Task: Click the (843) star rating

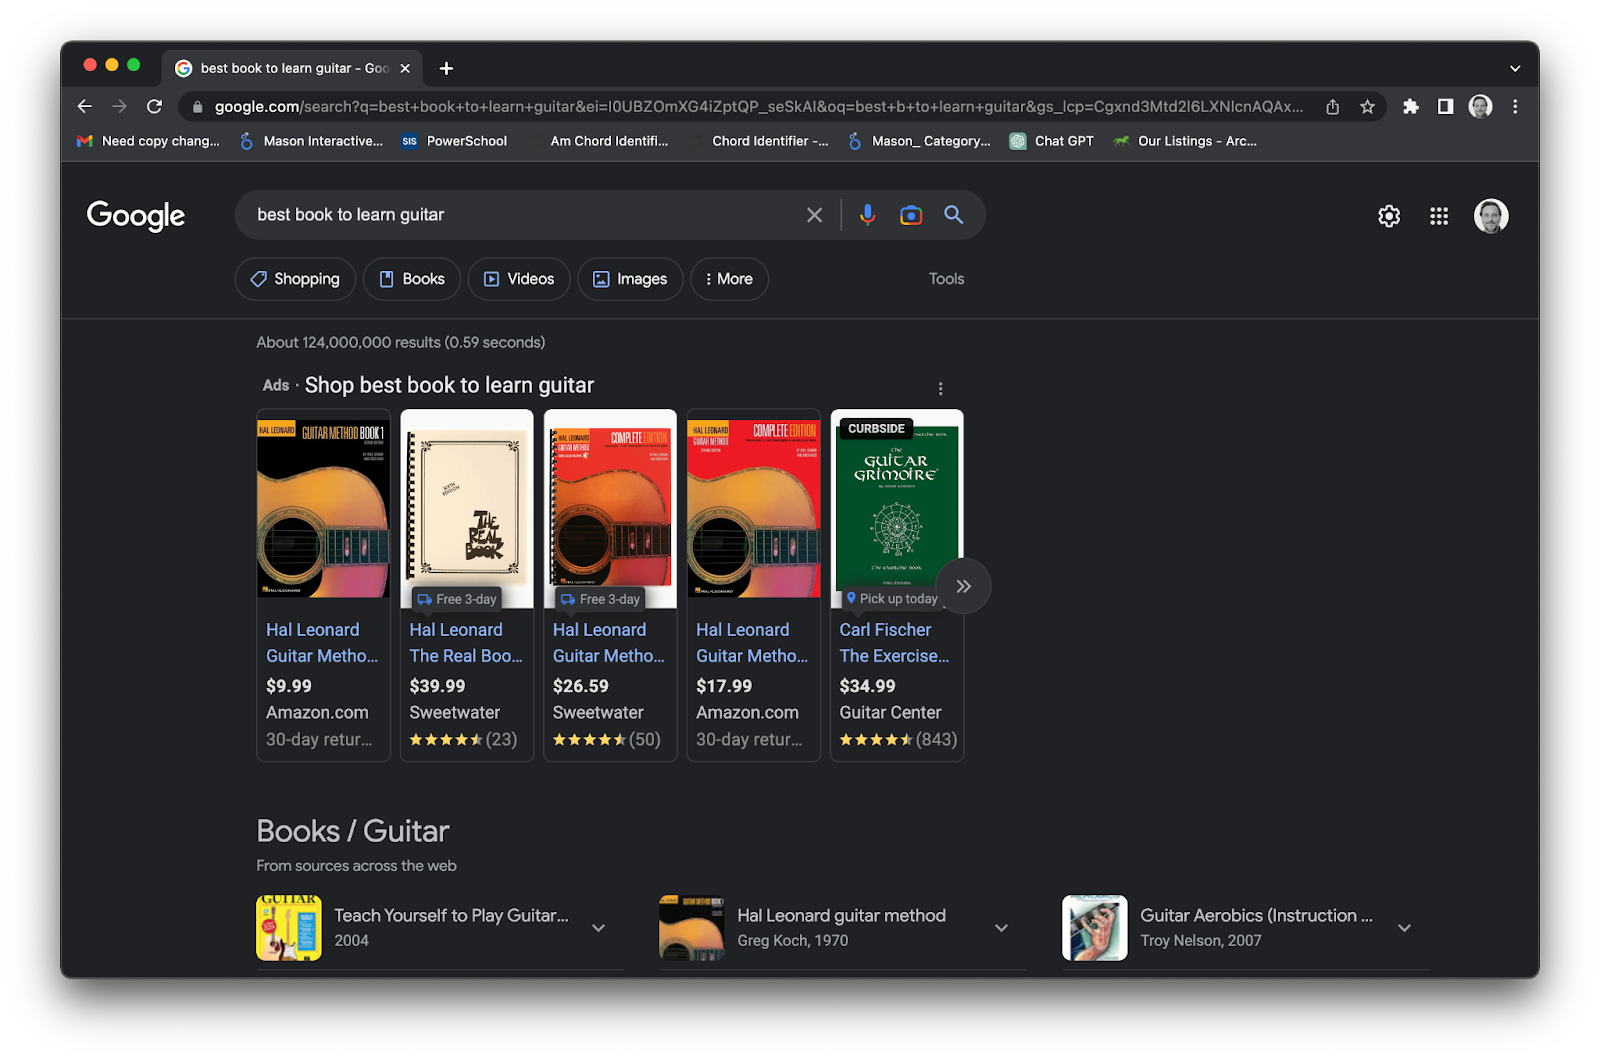Action: [898, 740]
